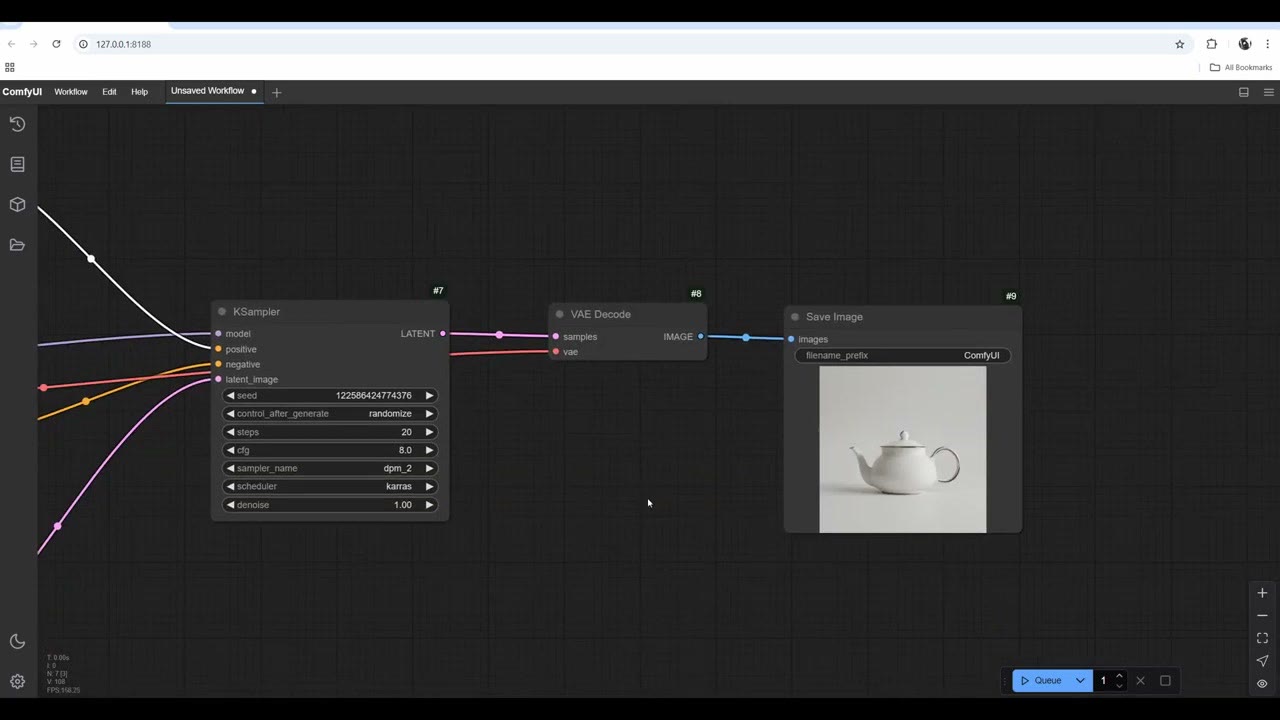
Task: Toggle the bottom panel icon in top bar
Action: coord(1244,92)
